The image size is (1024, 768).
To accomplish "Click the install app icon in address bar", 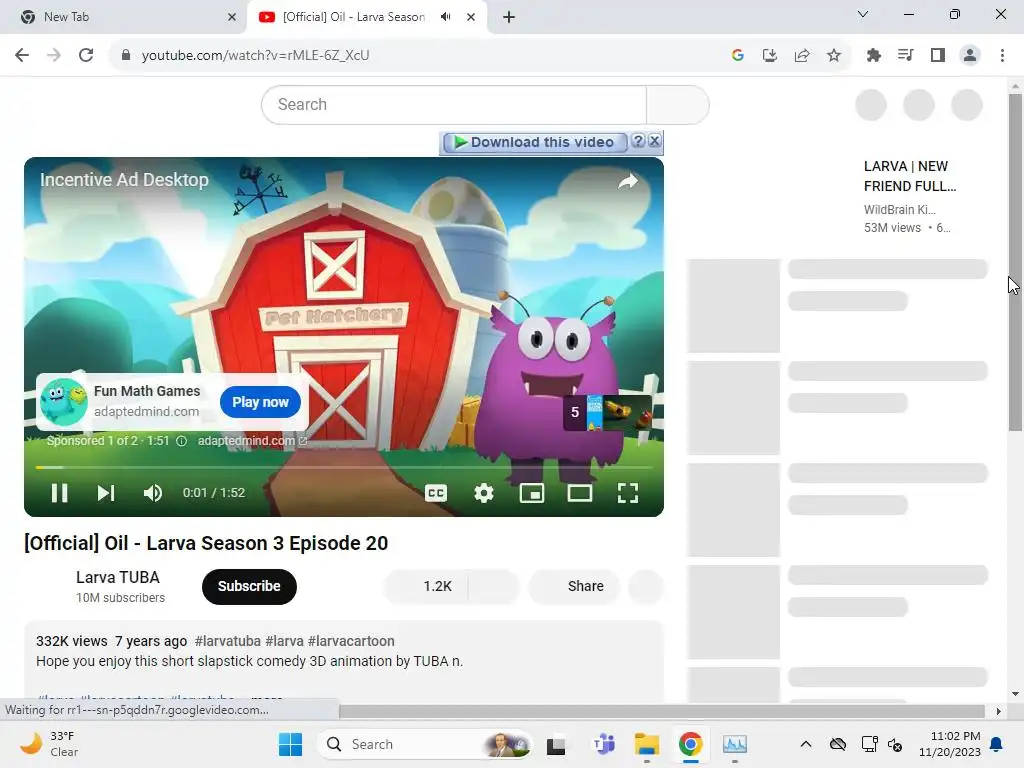I will click(770, 56).
